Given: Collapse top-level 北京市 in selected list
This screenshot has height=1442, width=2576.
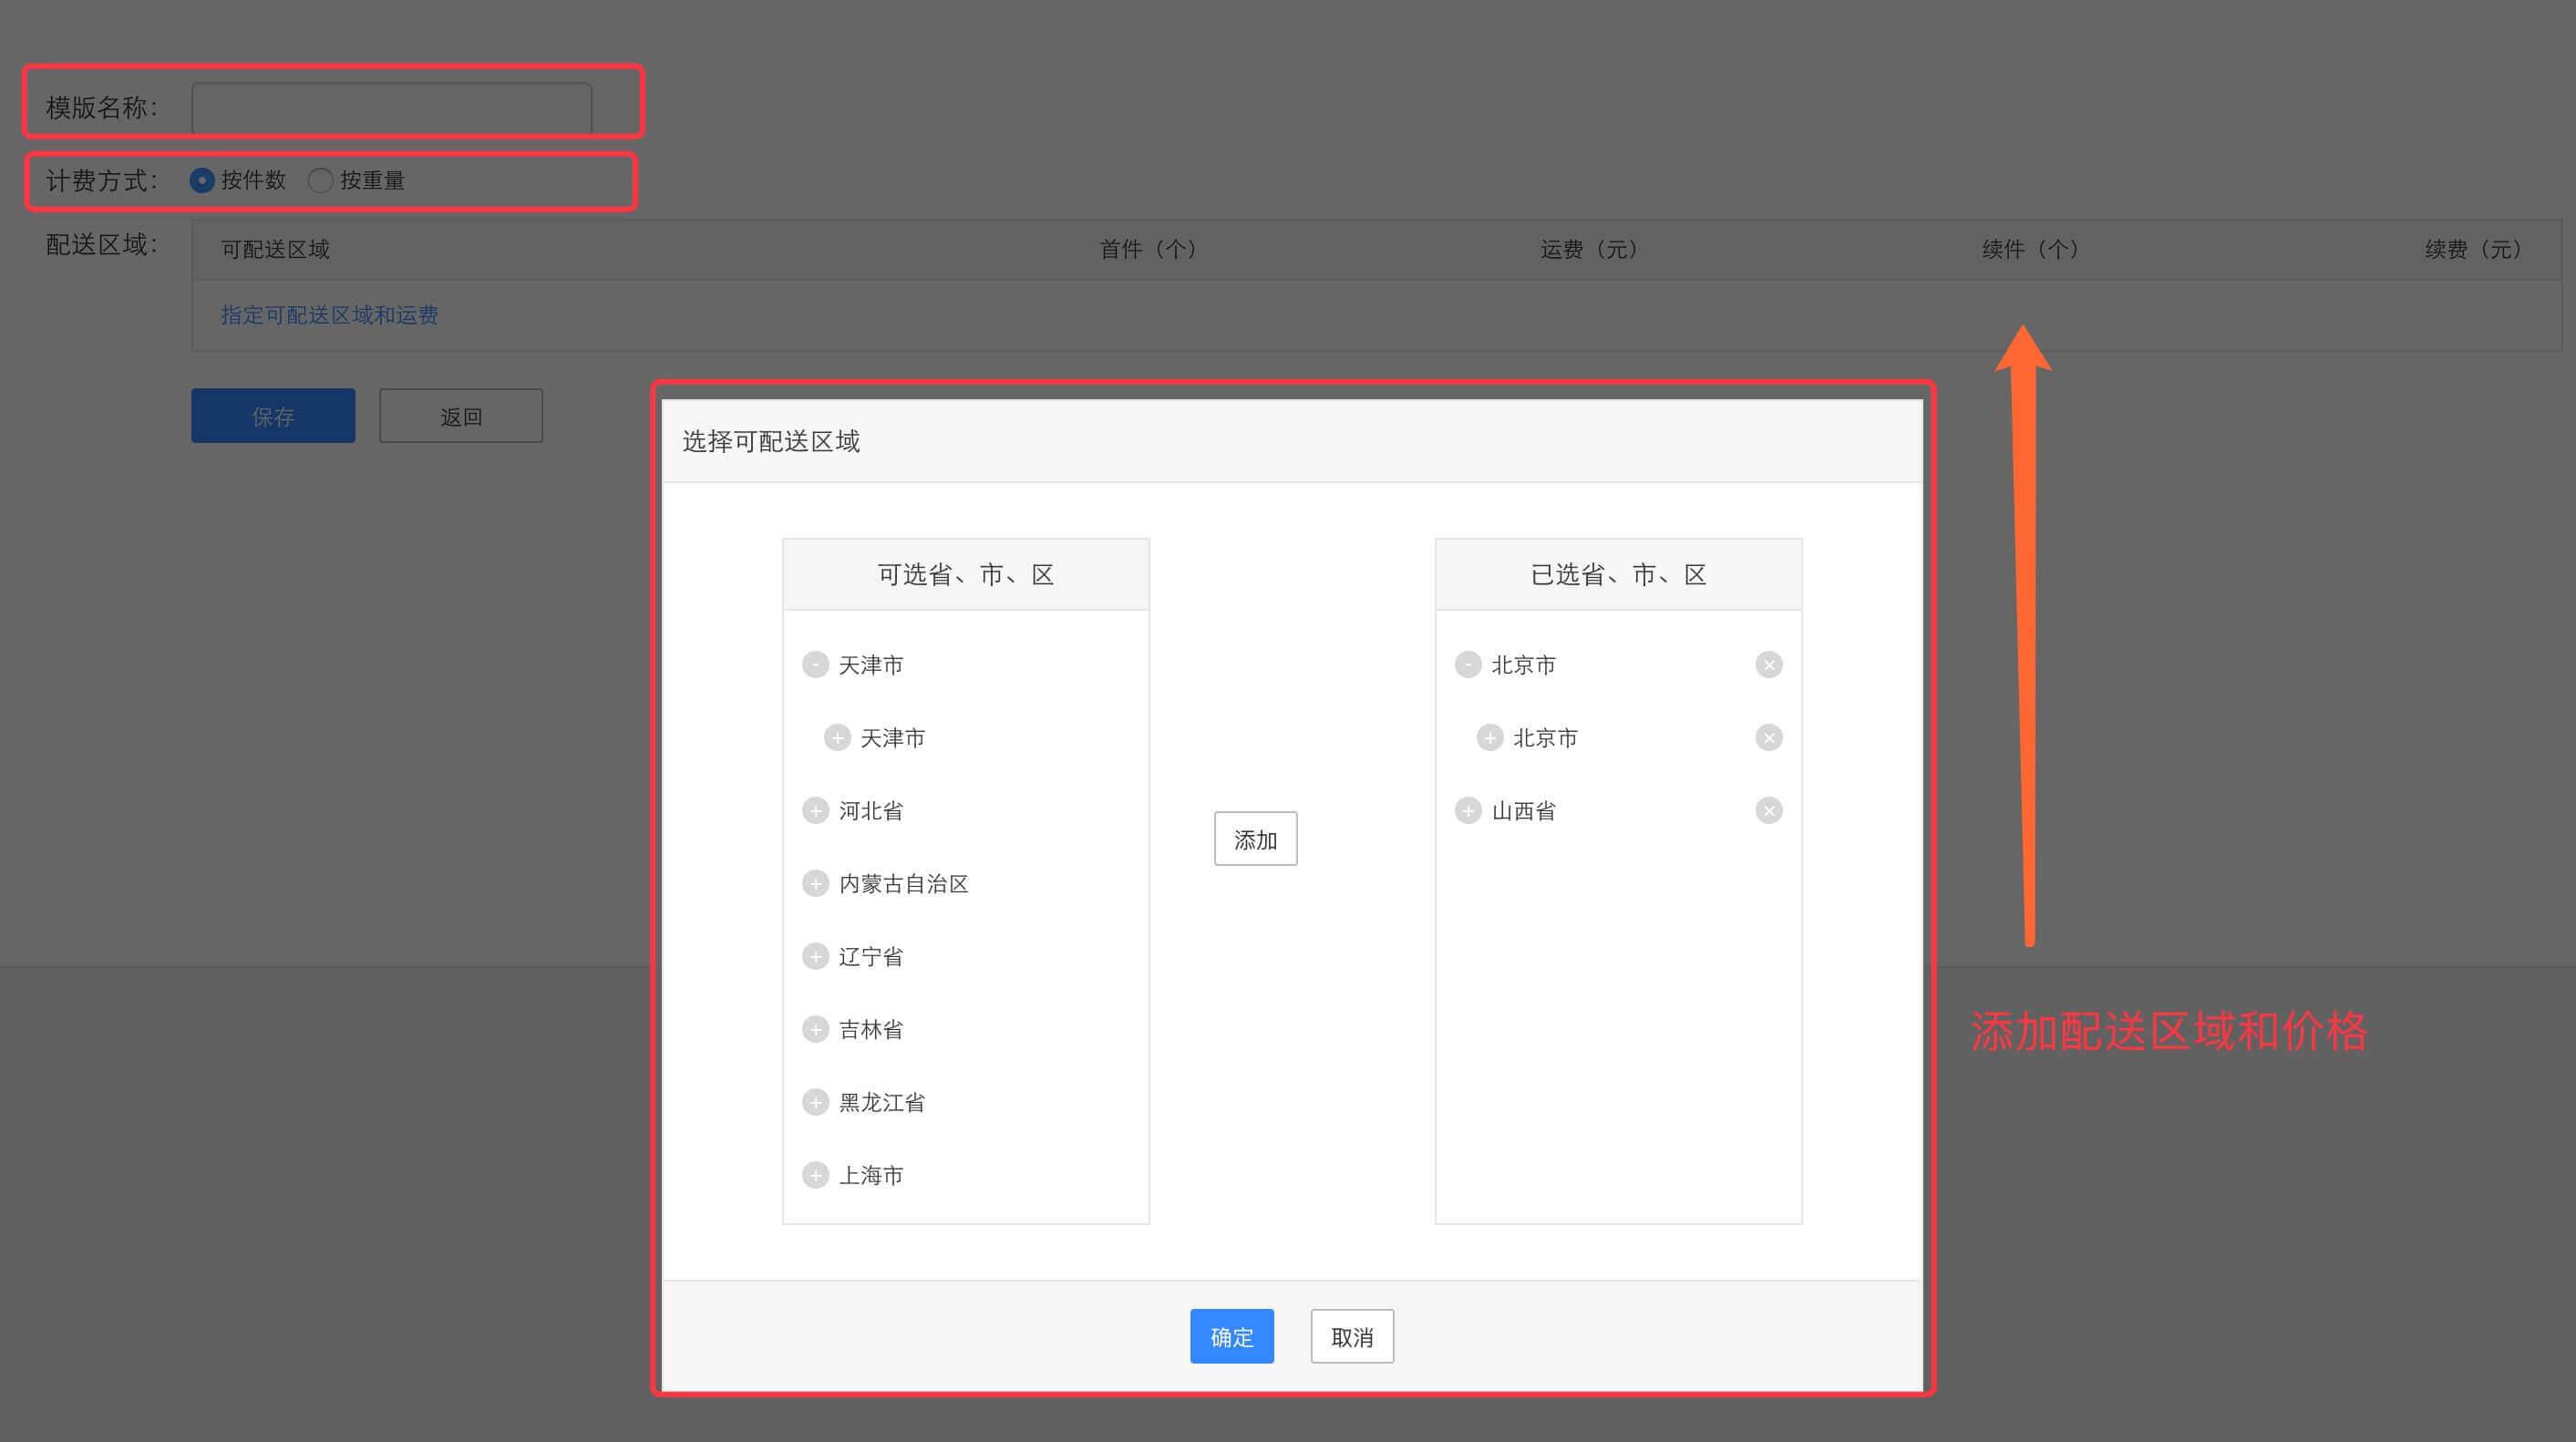Looking at the screenshot, I should click(x=1467, y=665).
